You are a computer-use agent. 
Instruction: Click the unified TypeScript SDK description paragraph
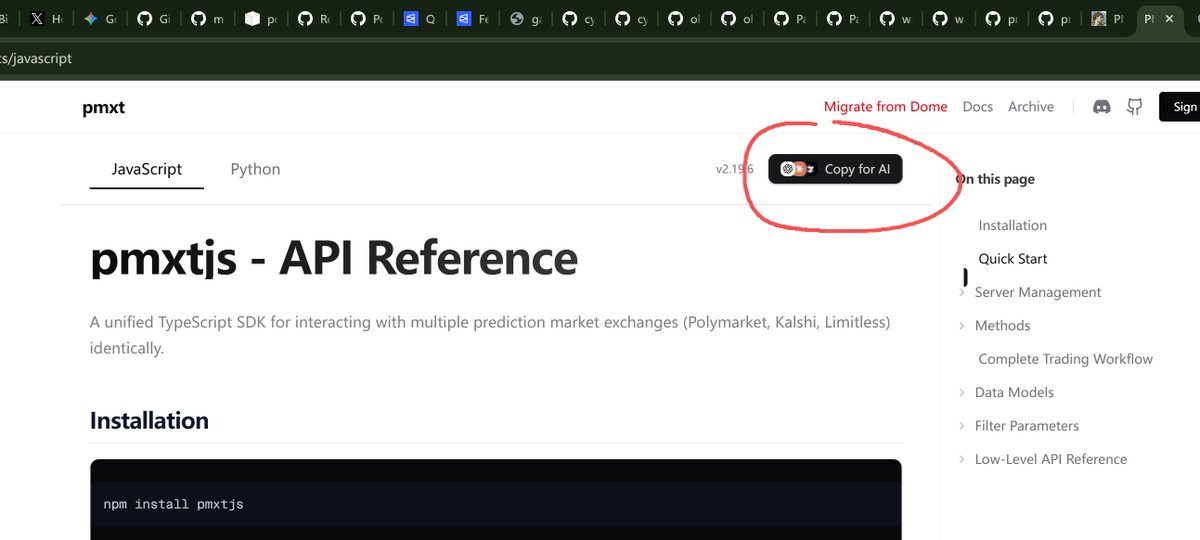490,336
